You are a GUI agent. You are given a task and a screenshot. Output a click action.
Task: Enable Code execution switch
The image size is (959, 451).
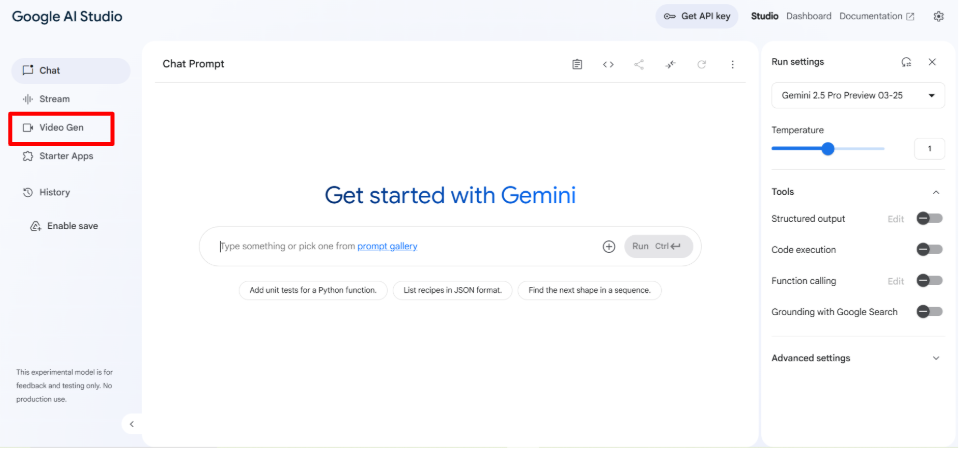929,250
